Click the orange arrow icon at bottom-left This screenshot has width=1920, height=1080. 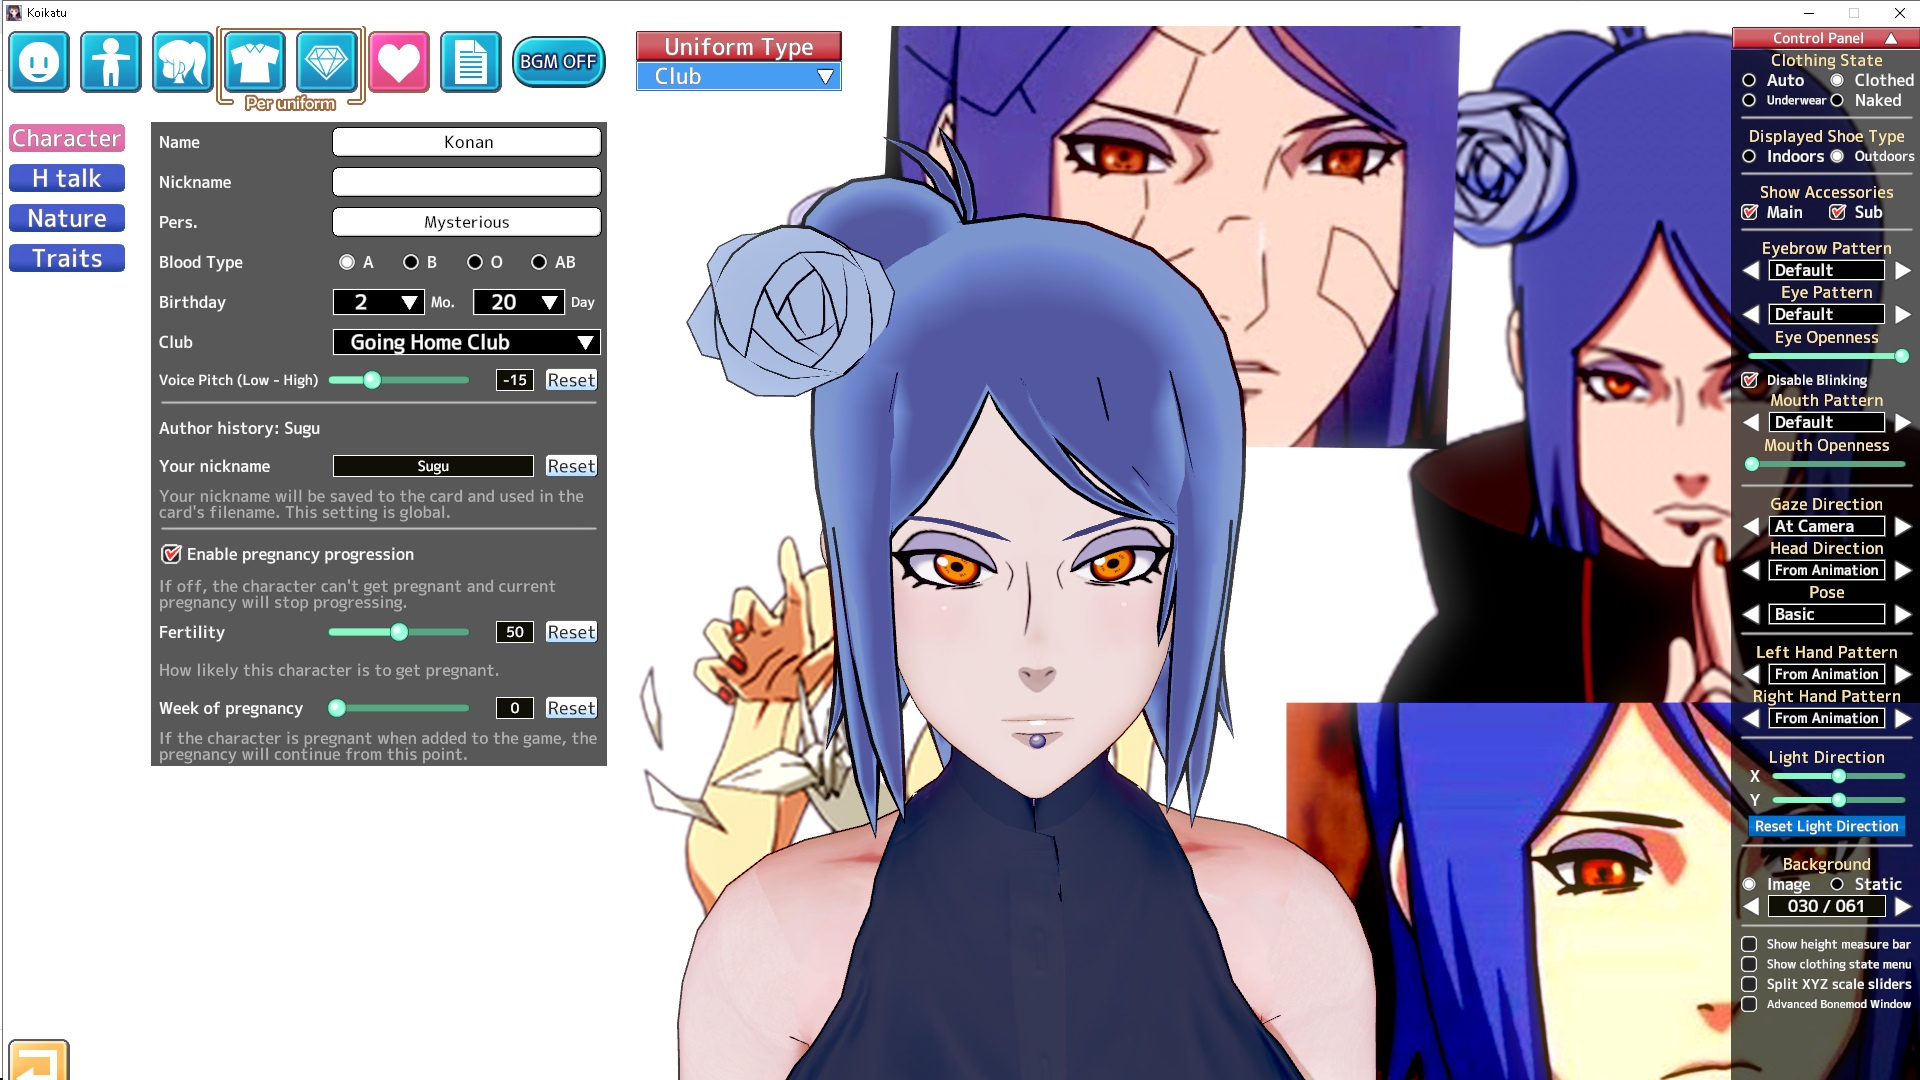pos(39,1060)
